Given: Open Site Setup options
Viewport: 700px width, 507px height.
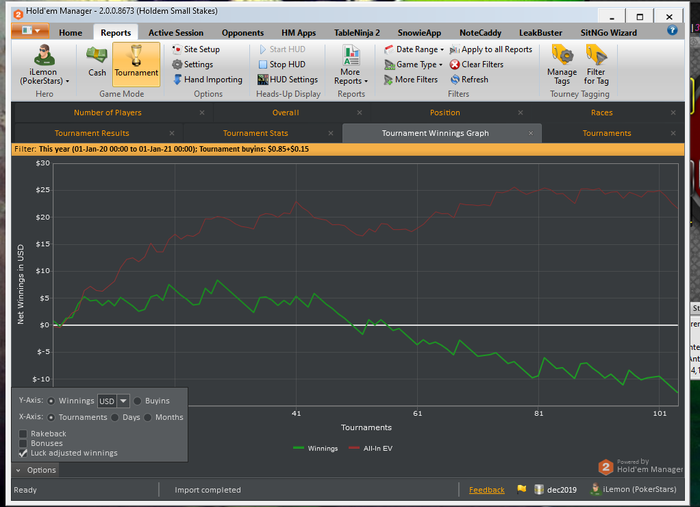Looking at the screenshot, I should (196, 49).
